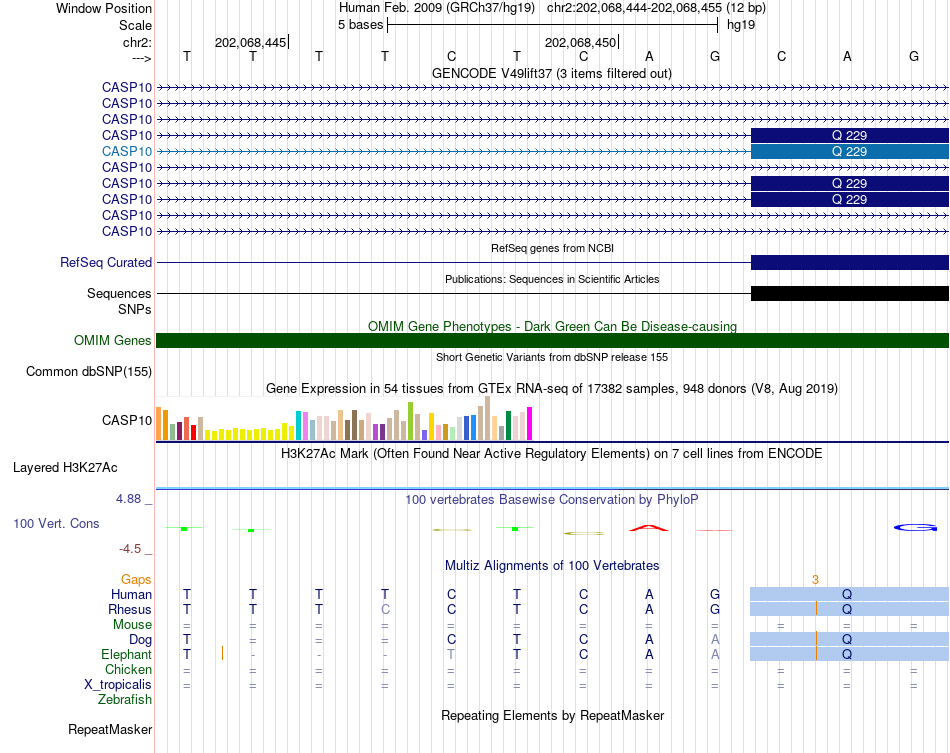Open the RefSeq Curated track label
Image resolution: width=950 pixels, height=753 pixels.
(106, 262)
